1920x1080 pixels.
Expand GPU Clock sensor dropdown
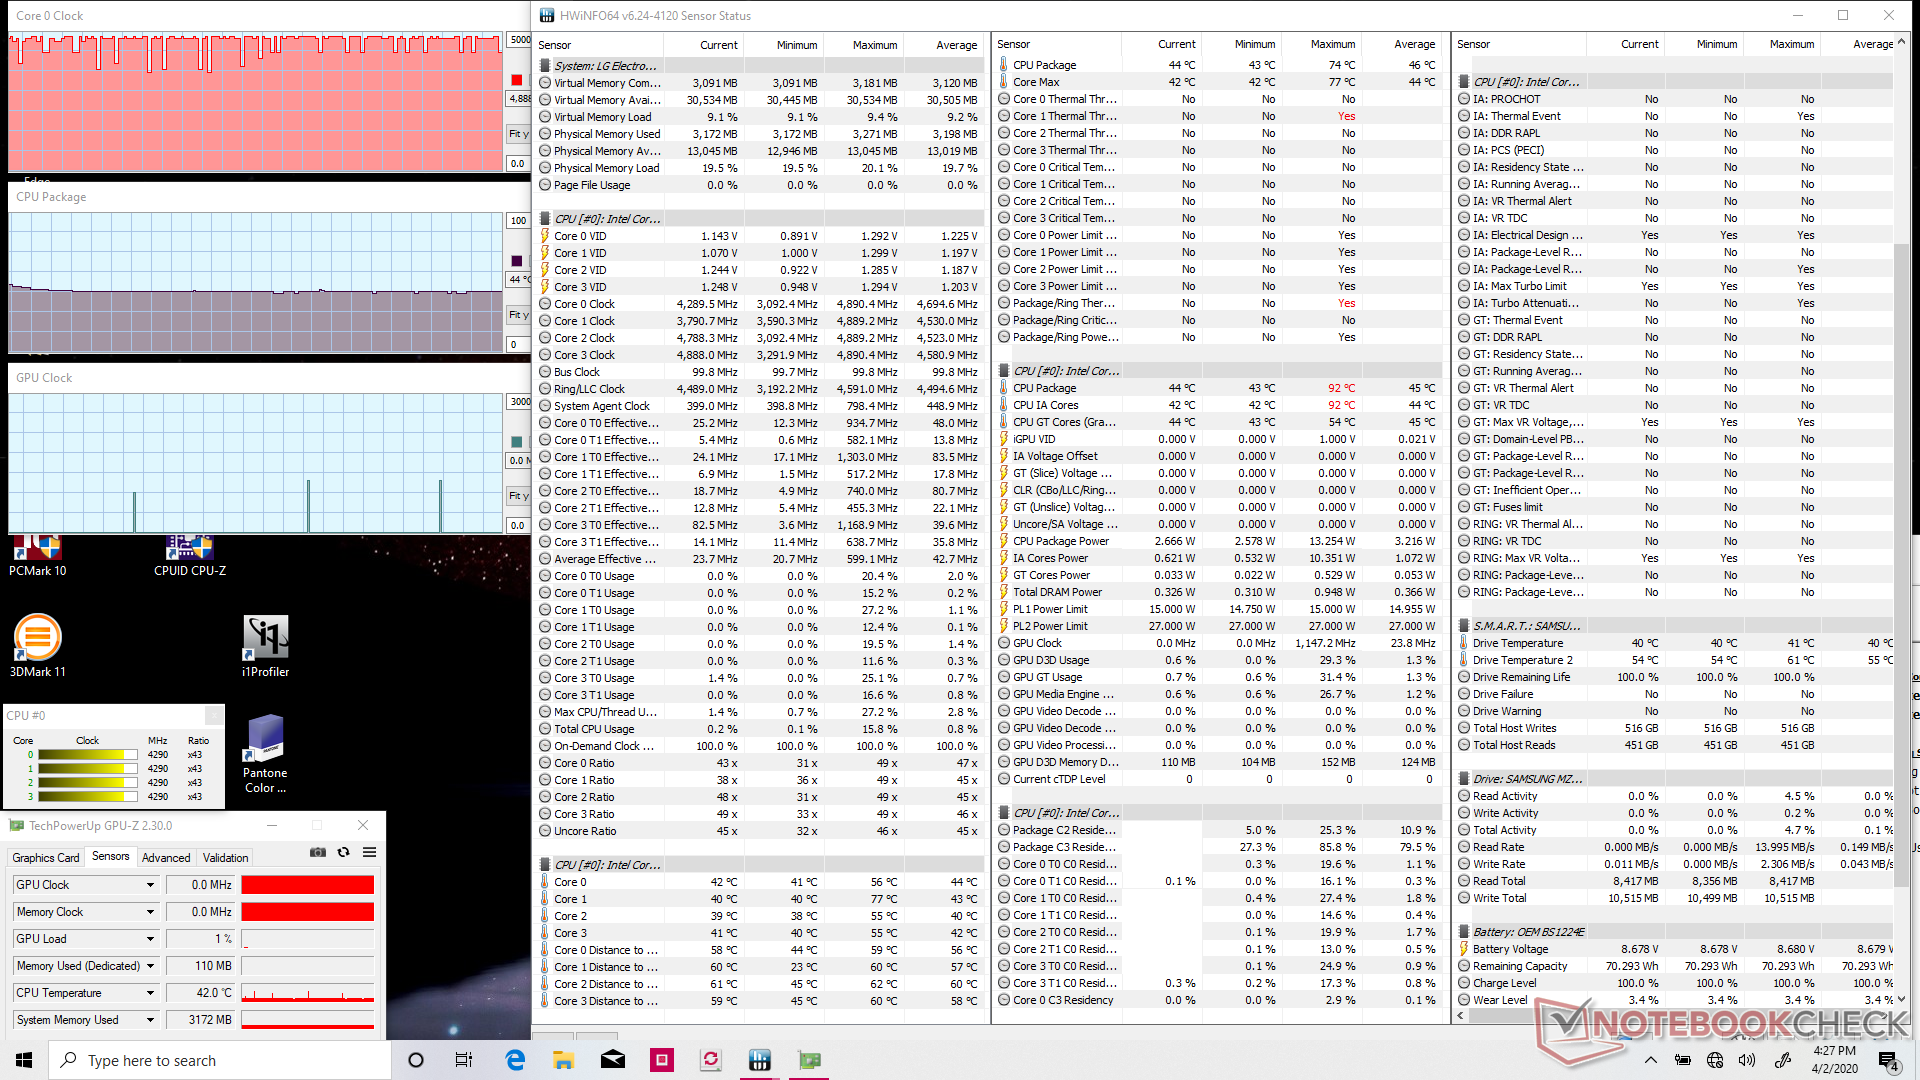click(150, 885)
